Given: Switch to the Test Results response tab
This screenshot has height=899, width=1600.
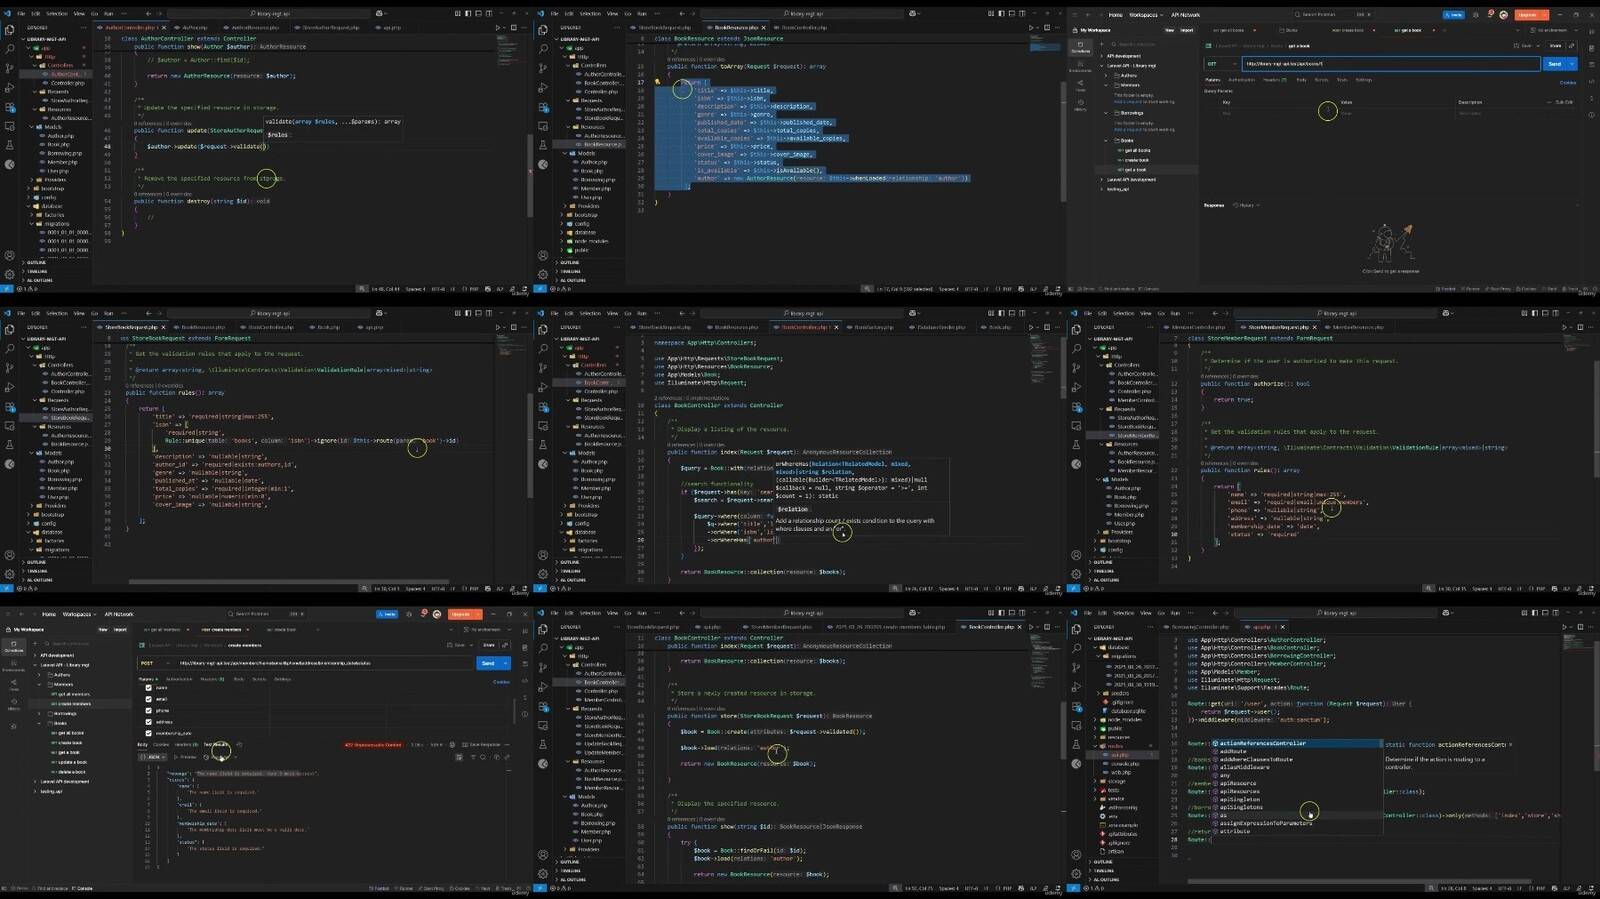Looking at the screenshot, I should pos(216,745).
